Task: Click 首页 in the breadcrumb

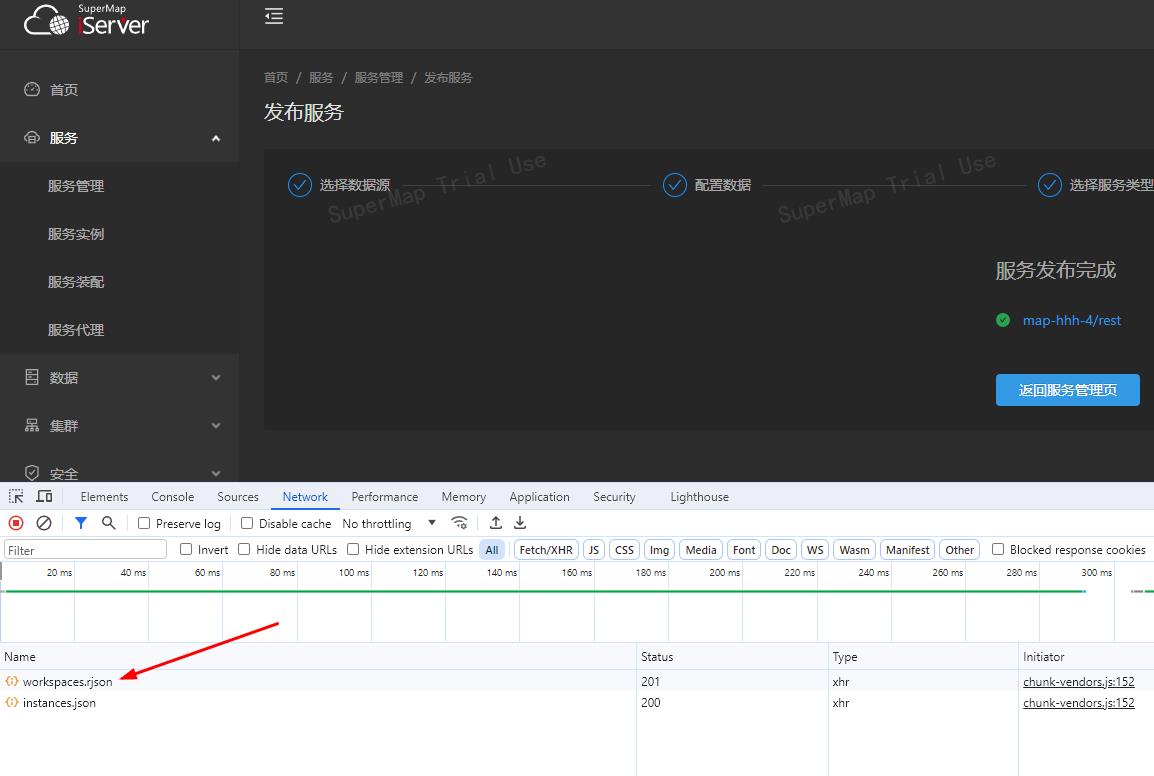Action: [276, 77]
